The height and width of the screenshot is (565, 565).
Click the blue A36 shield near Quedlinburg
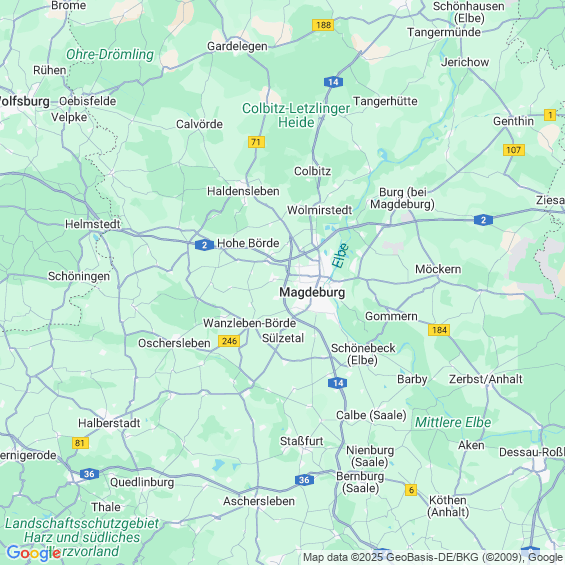click(89, 474)
